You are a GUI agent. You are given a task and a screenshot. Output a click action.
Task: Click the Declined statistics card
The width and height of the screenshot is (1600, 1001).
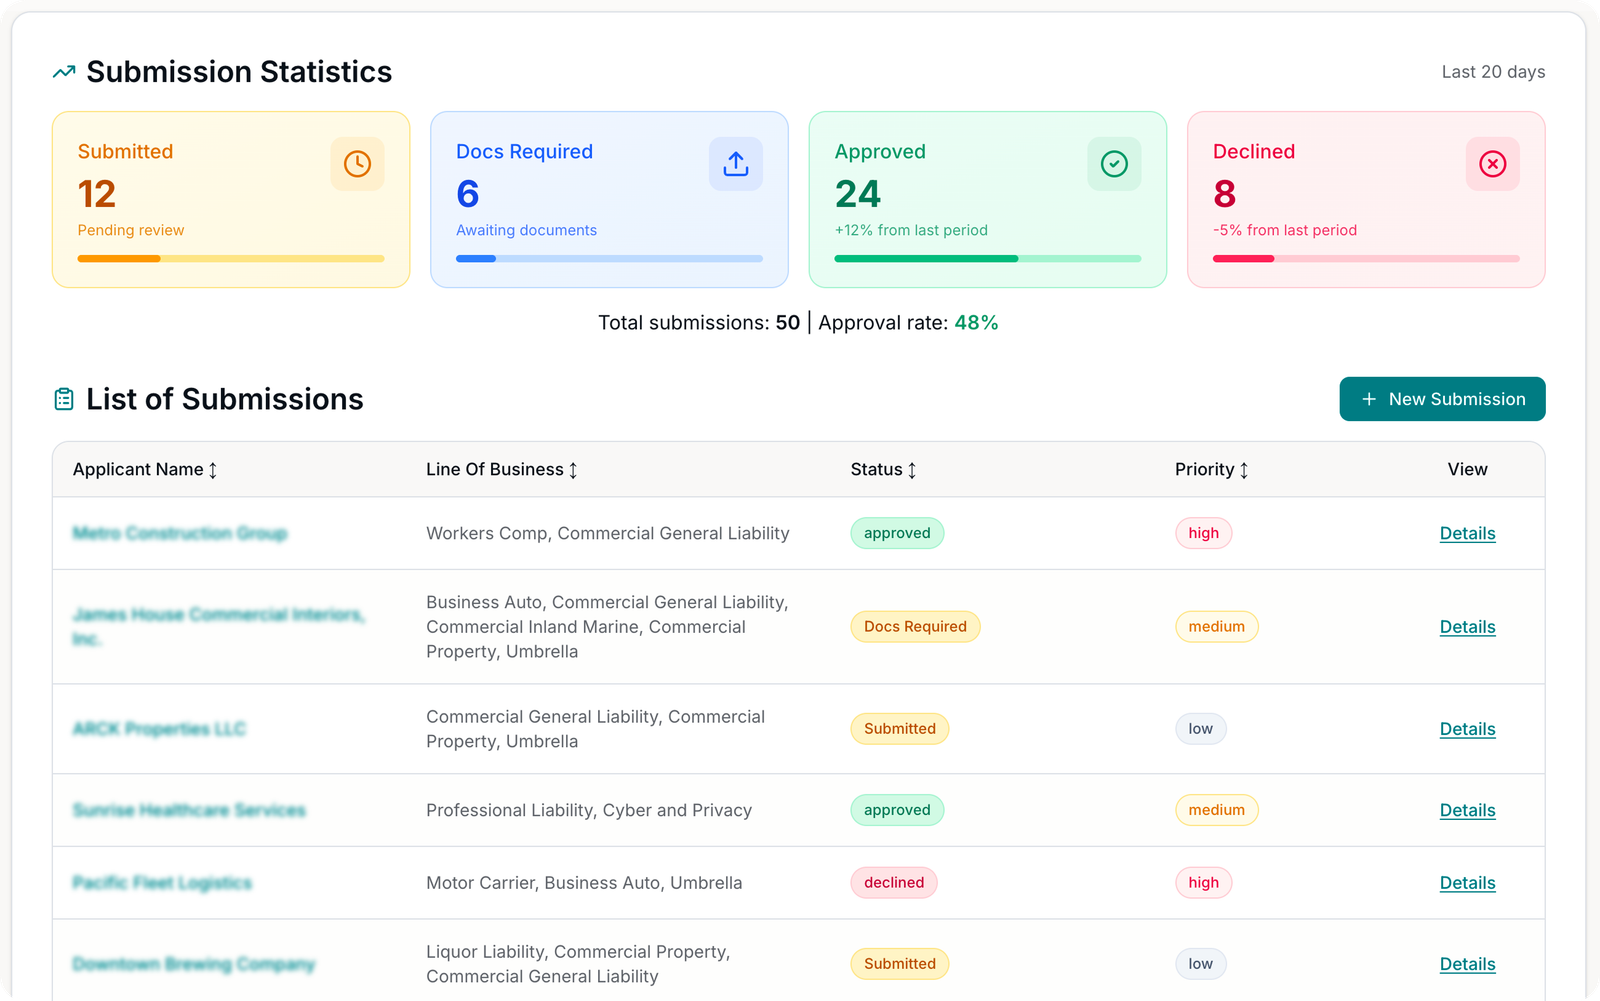click(x=1365, y=200)
